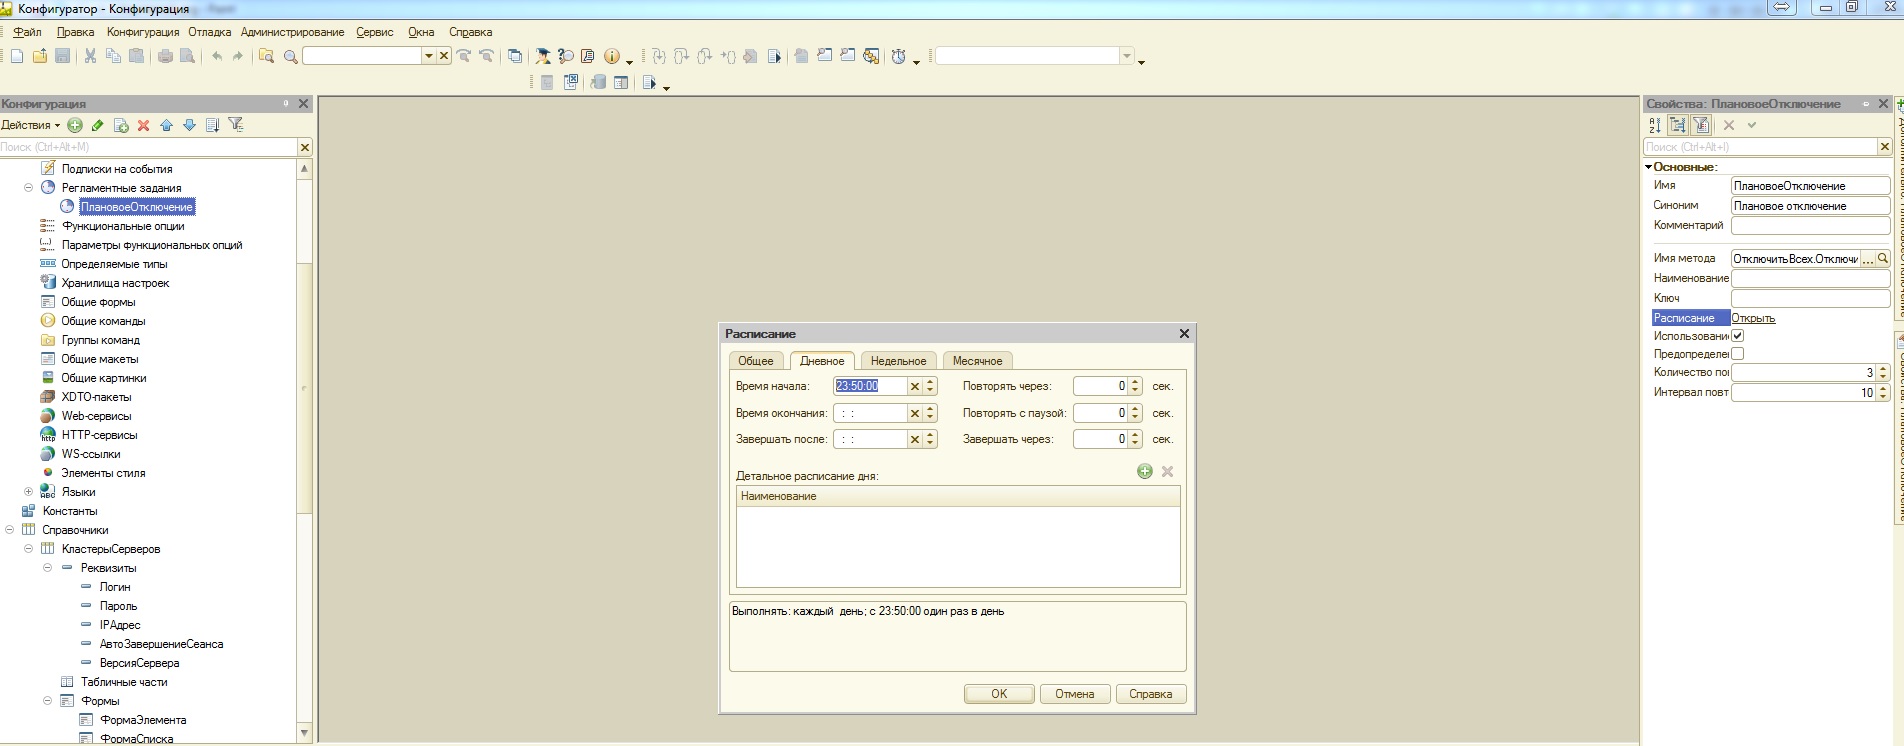The height and width of the screenshot is (746, 1904).
Task: Click the magnifier Find icon in toolbar
Action: [291, 57]
